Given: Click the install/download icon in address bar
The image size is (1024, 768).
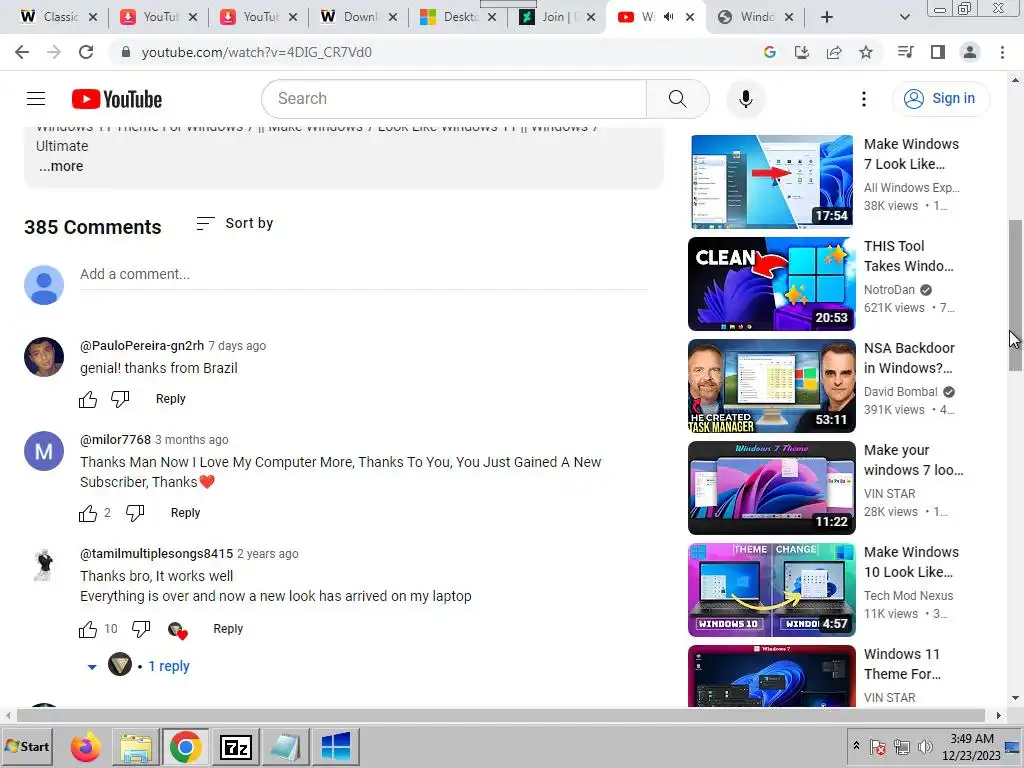Looking at the screenshot, I should click(801, 52).
